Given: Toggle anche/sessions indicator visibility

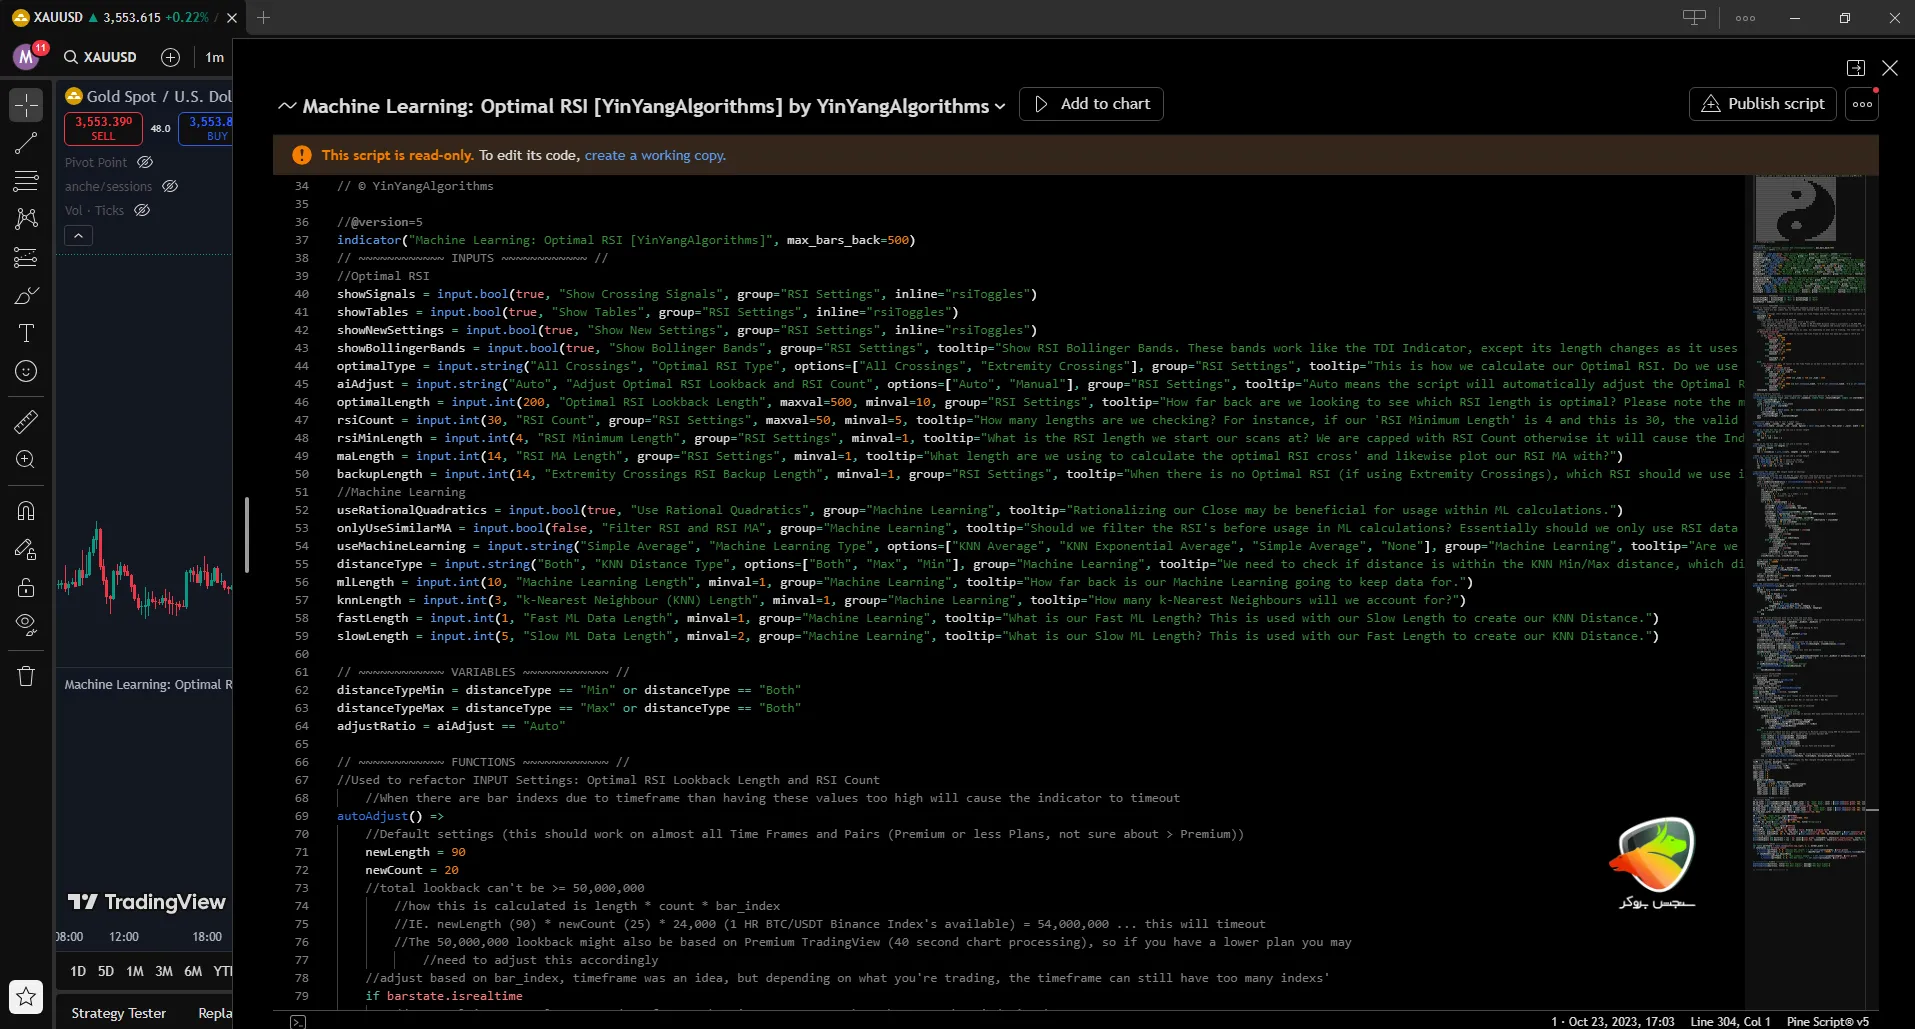Looking at the screenshot, I should pyautogui.click(x=170, y=186).
